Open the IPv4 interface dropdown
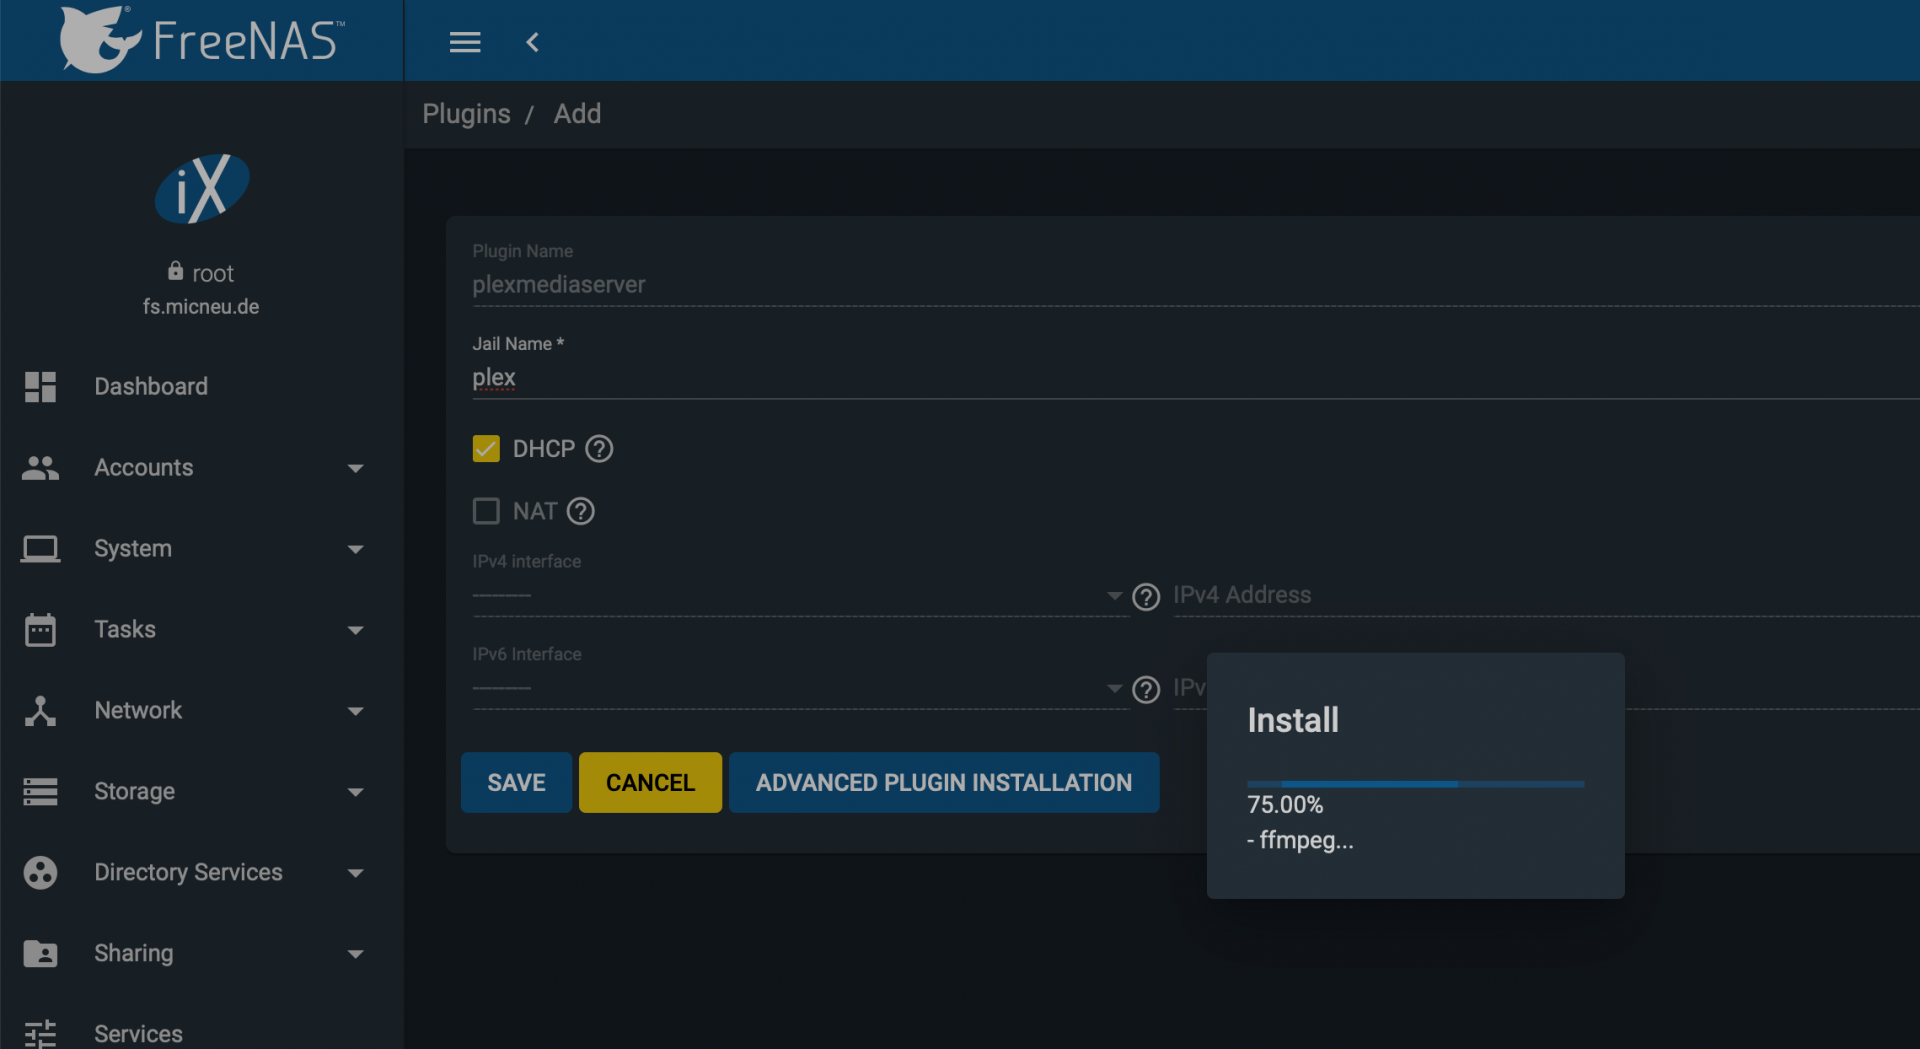Screen dimensions: 1920x1049 tap(799, 596)
